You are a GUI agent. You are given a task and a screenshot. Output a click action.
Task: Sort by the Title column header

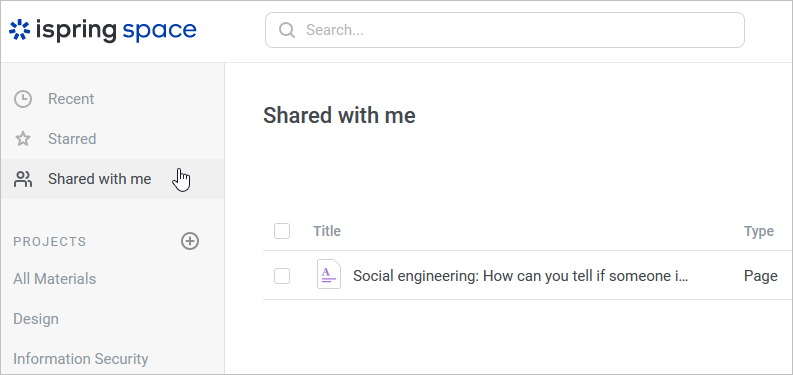[327, 231]
